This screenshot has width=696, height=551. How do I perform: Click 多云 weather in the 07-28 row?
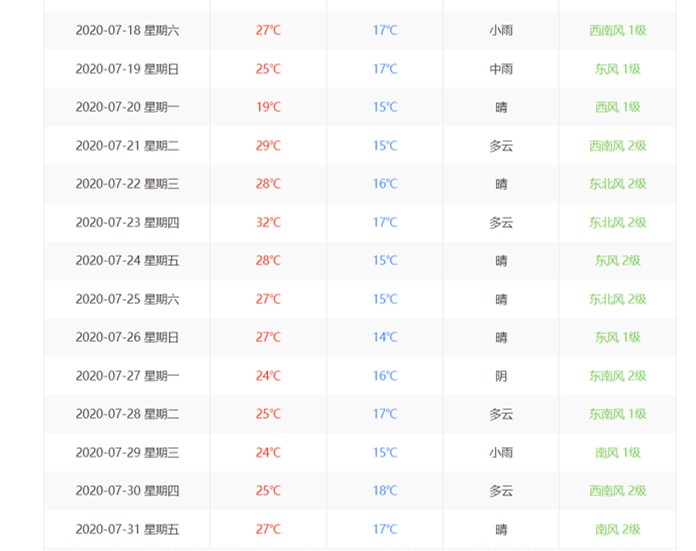tap(501, 414)
